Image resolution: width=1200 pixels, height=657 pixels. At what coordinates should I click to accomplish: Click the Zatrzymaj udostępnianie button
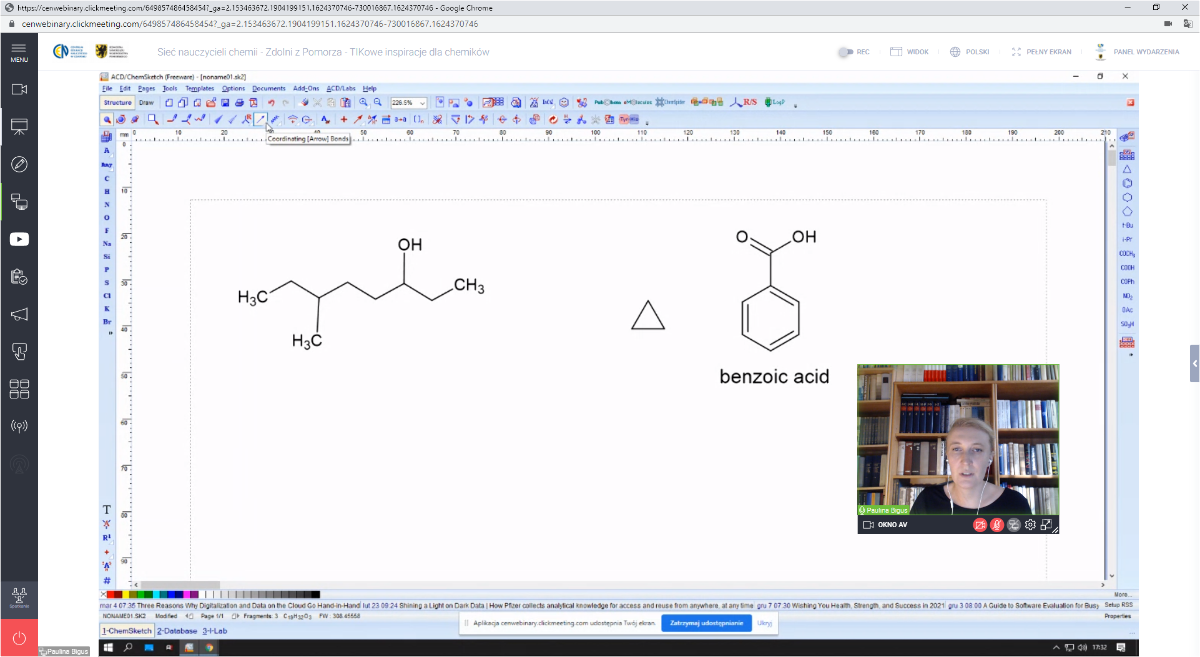tap(706, 623)
